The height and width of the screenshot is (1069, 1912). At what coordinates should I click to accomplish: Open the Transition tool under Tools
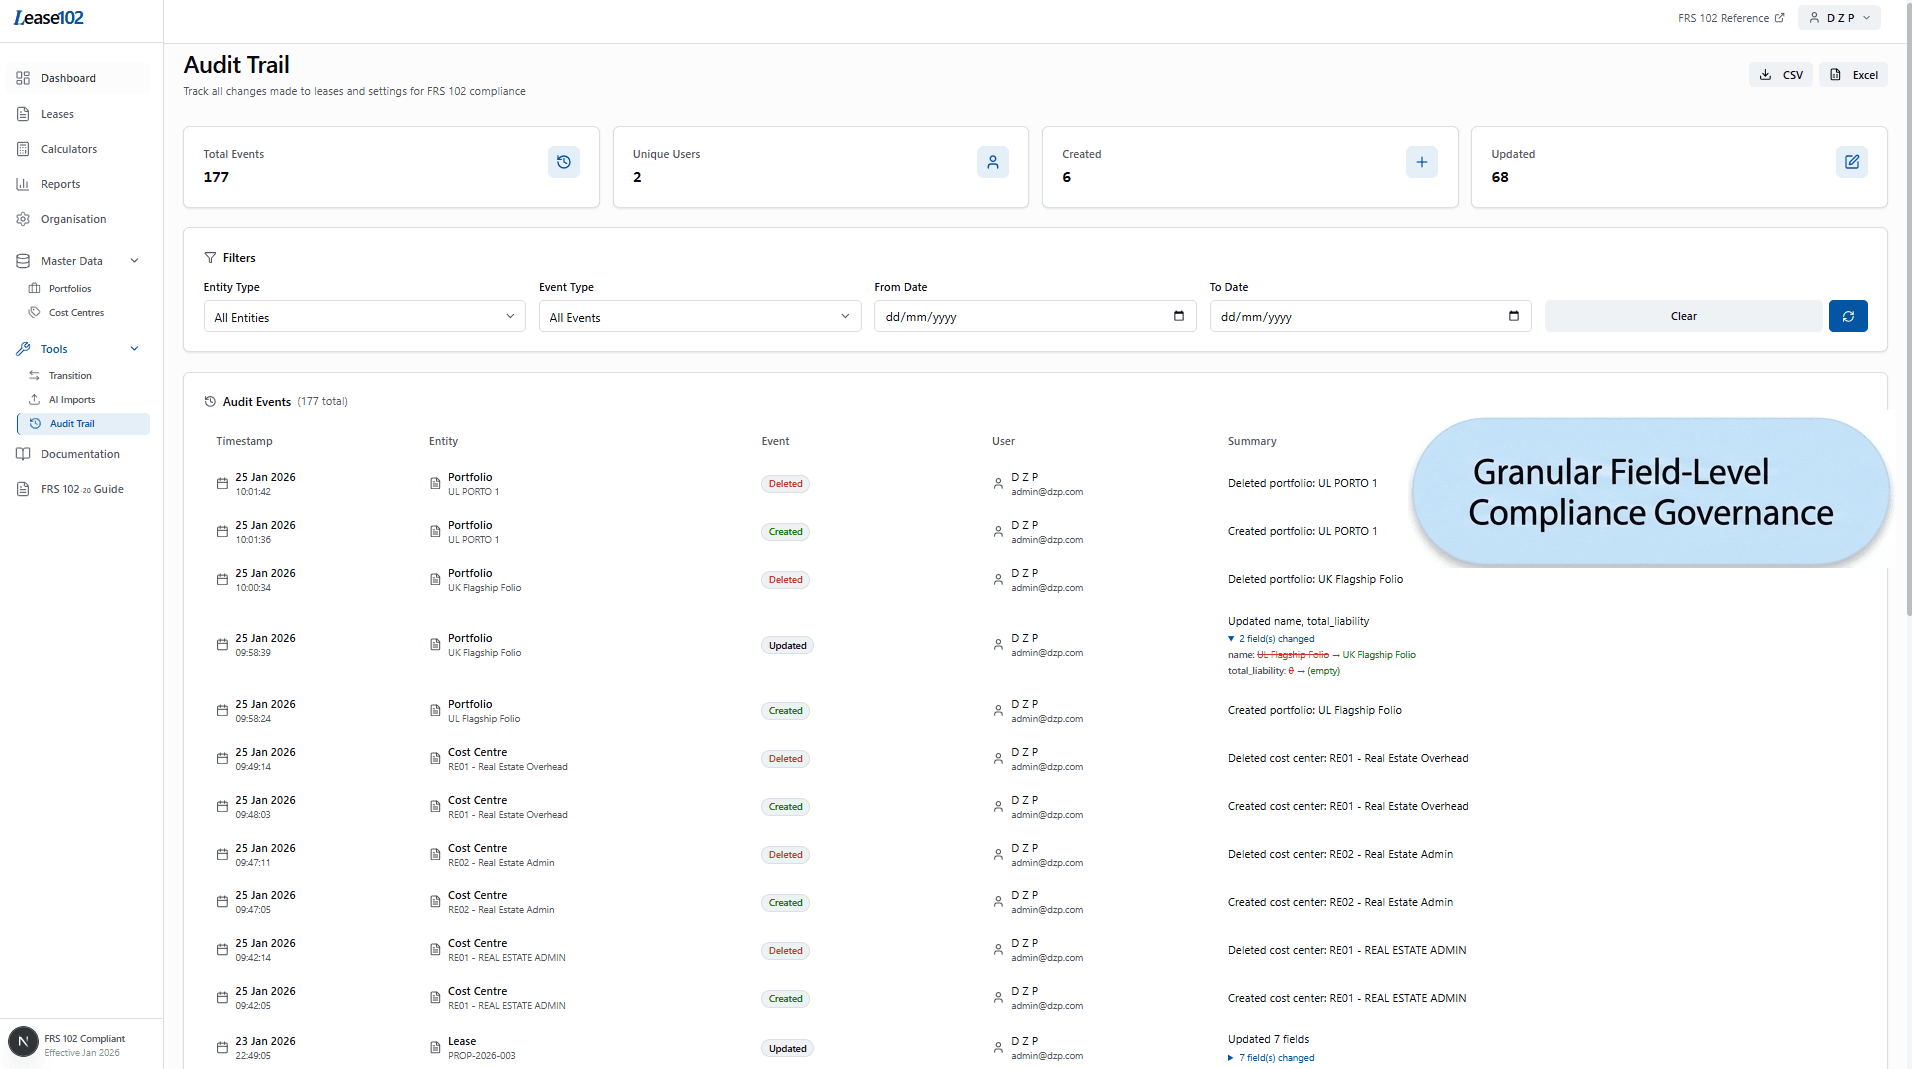pyautogui.click(x=70, y=375)
